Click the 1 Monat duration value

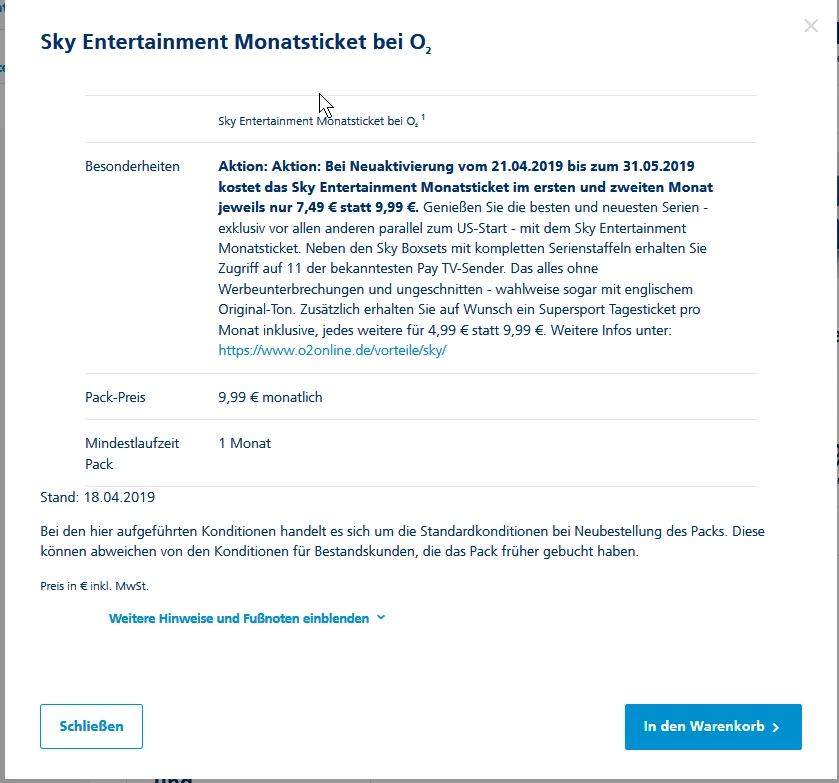(244, 443)
